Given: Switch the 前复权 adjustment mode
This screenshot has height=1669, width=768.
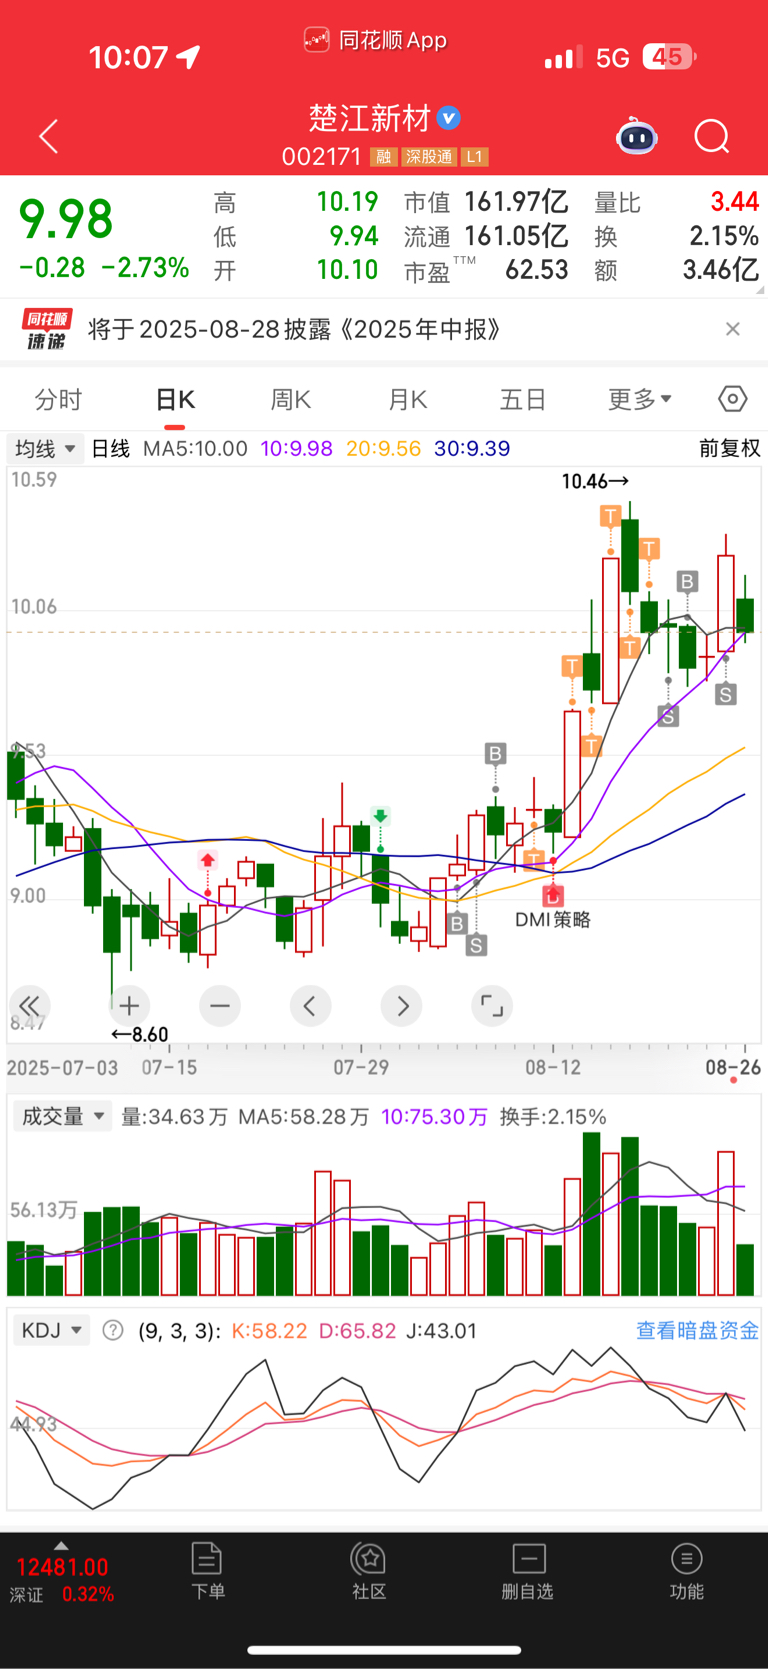Looking at the screenshot, I should 729,448.
